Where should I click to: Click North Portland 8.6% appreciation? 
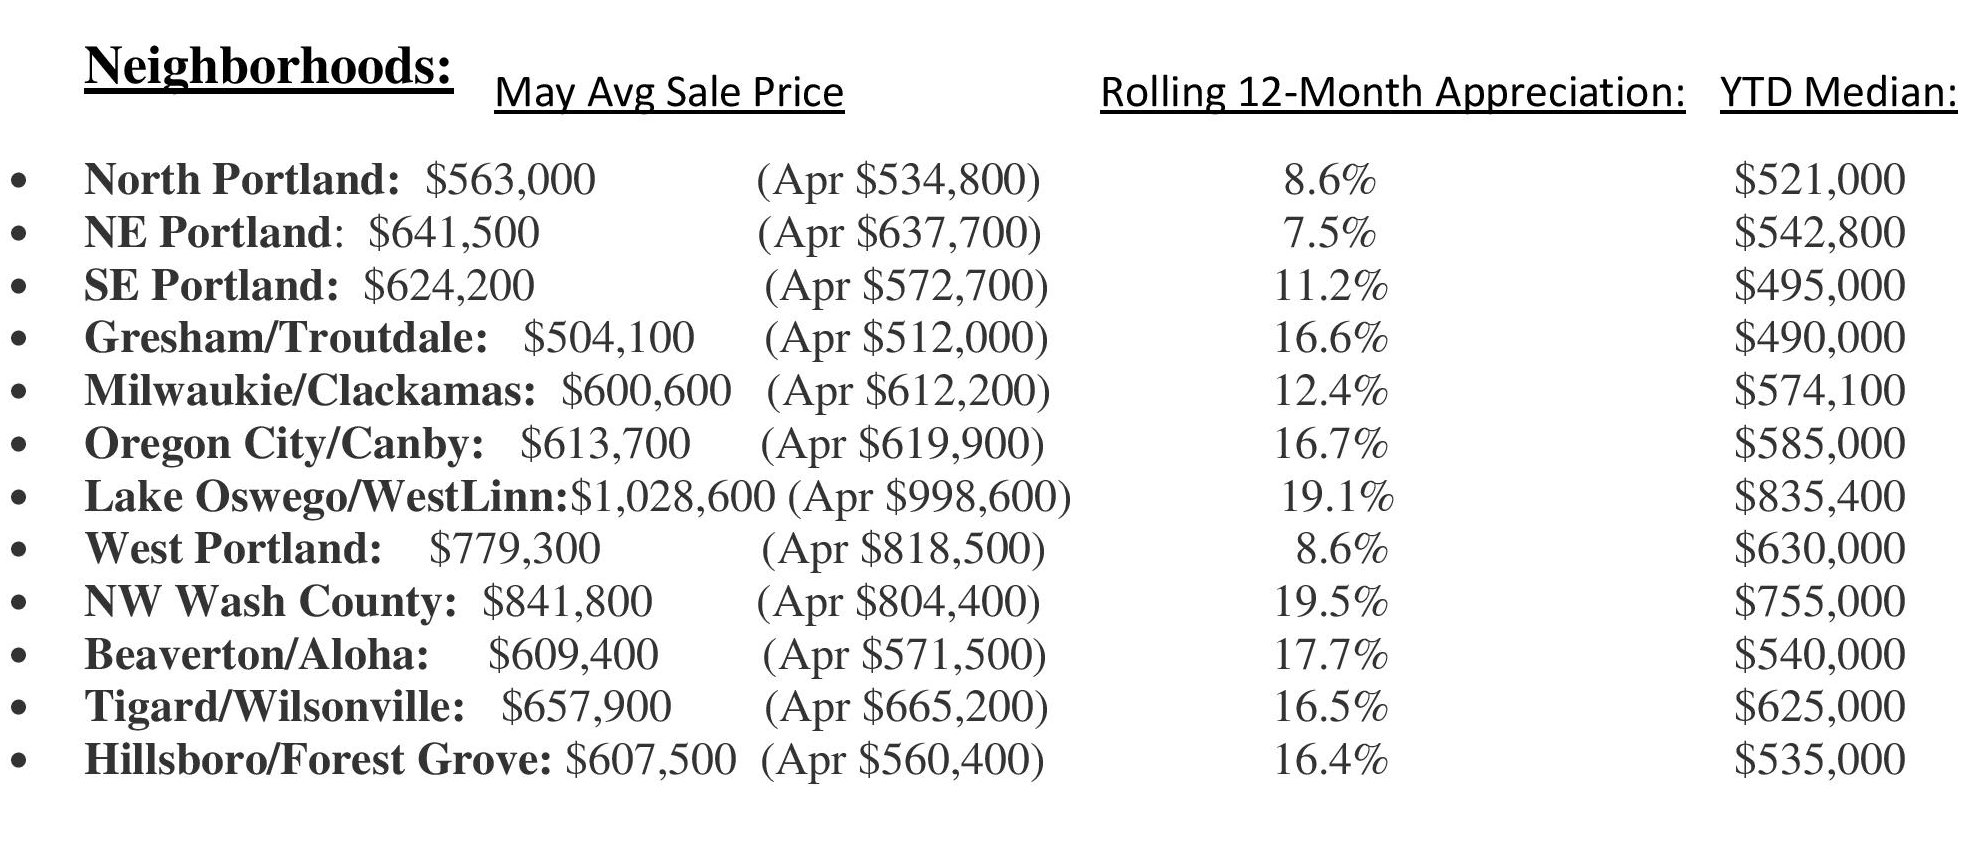[x=1330, y=181]
